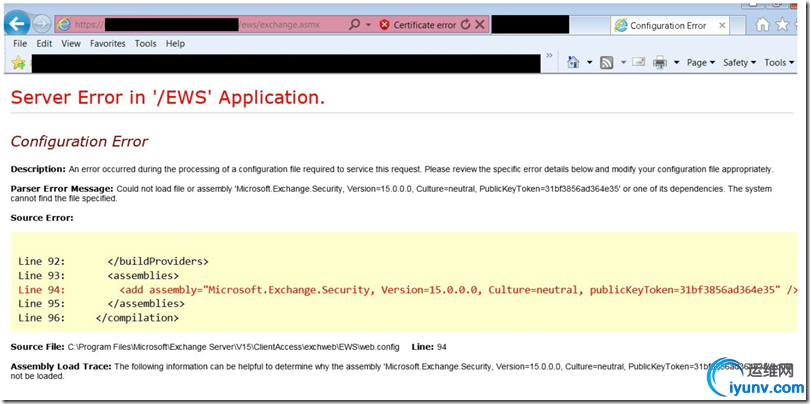The height and width of the screenshot is (404, 810).
Task: Open the Print dropdown arrow
Action: [677, 63]
